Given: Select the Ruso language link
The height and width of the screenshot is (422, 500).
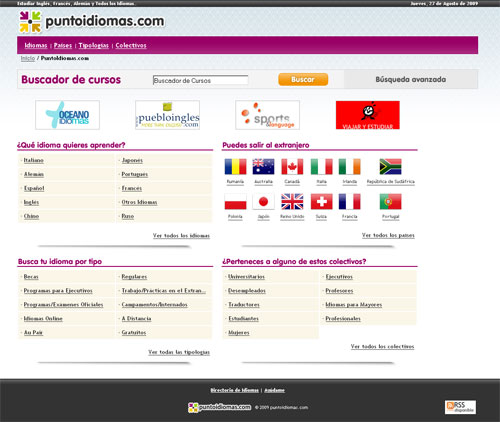Looking at the screenshot, I should [128, 216].
